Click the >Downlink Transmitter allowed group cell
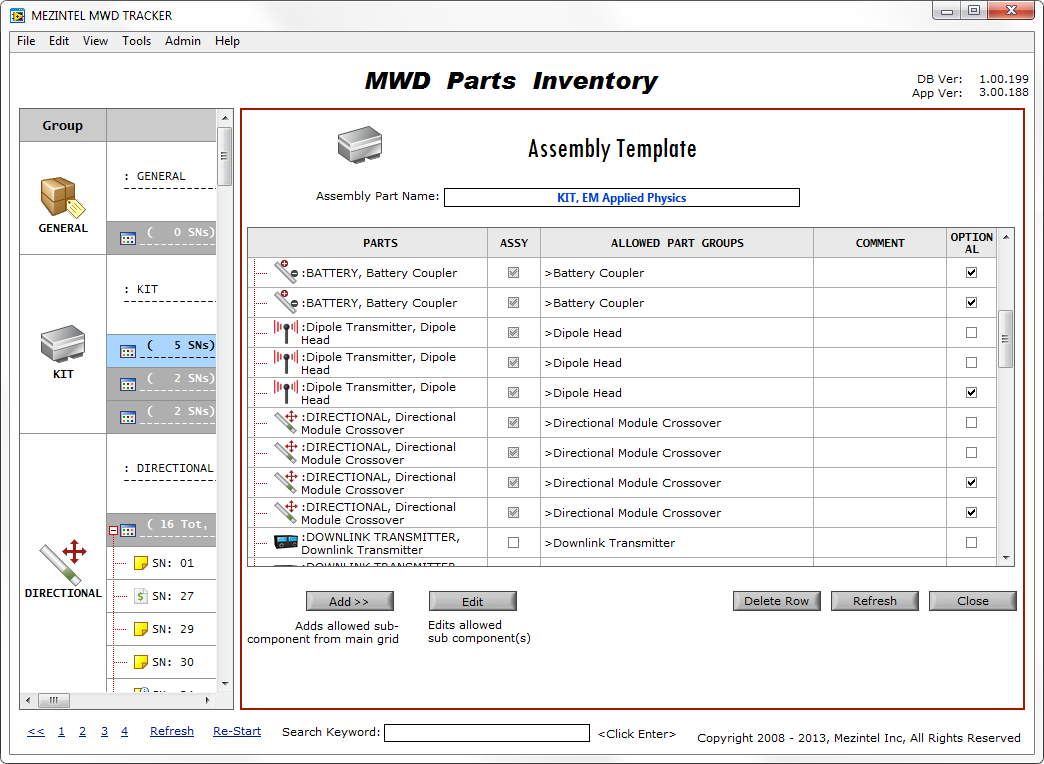The image size is (1044, 764). tap(677, 543)
